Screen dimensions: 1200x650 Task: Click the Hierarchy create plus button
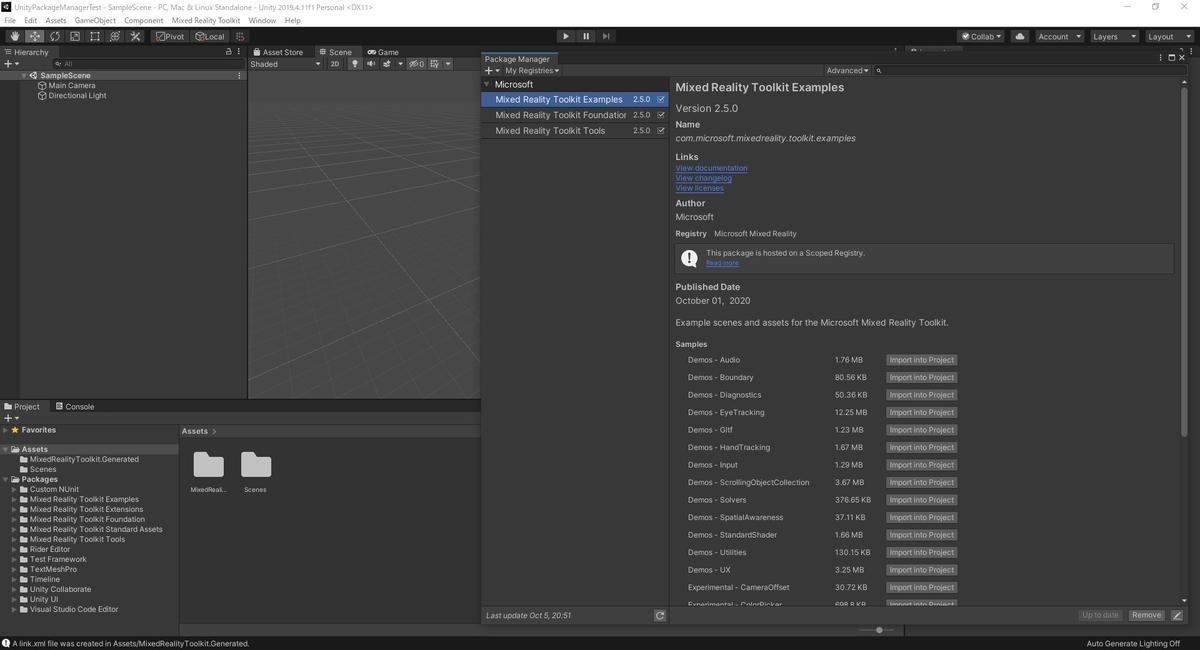(11, 64)
